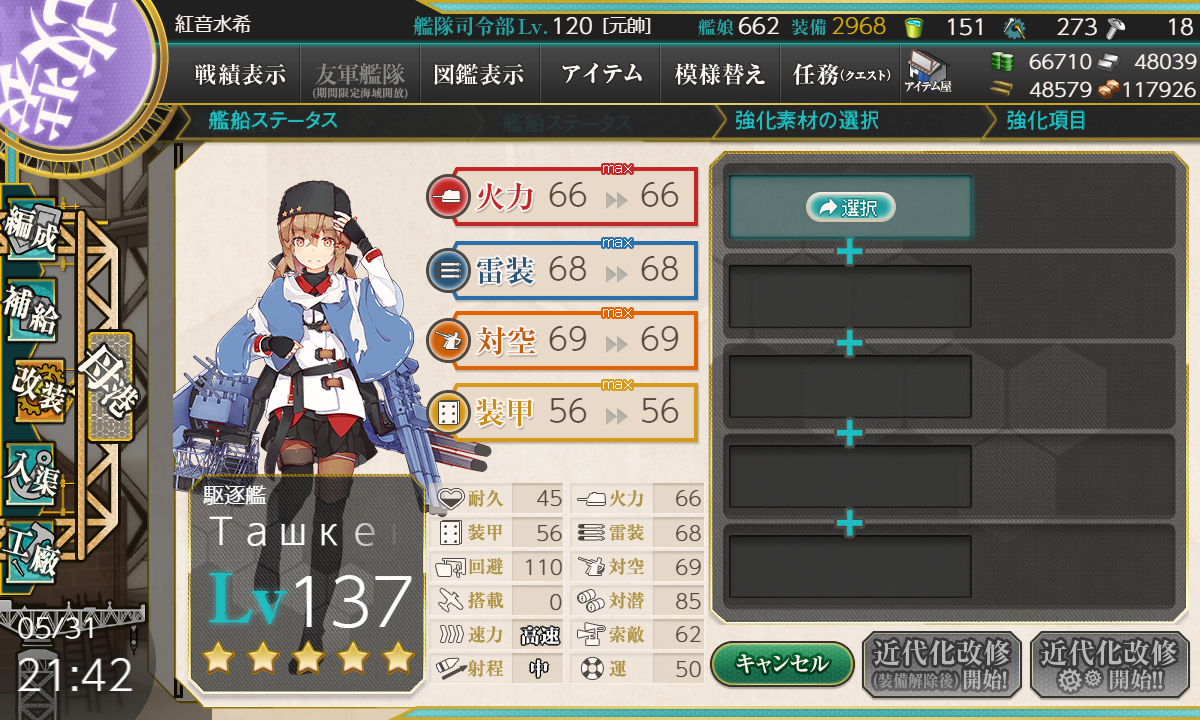The image size is (1200, 720).
Task: Open 任務 (クエスト) quests menu
Action: click(839, 74)
